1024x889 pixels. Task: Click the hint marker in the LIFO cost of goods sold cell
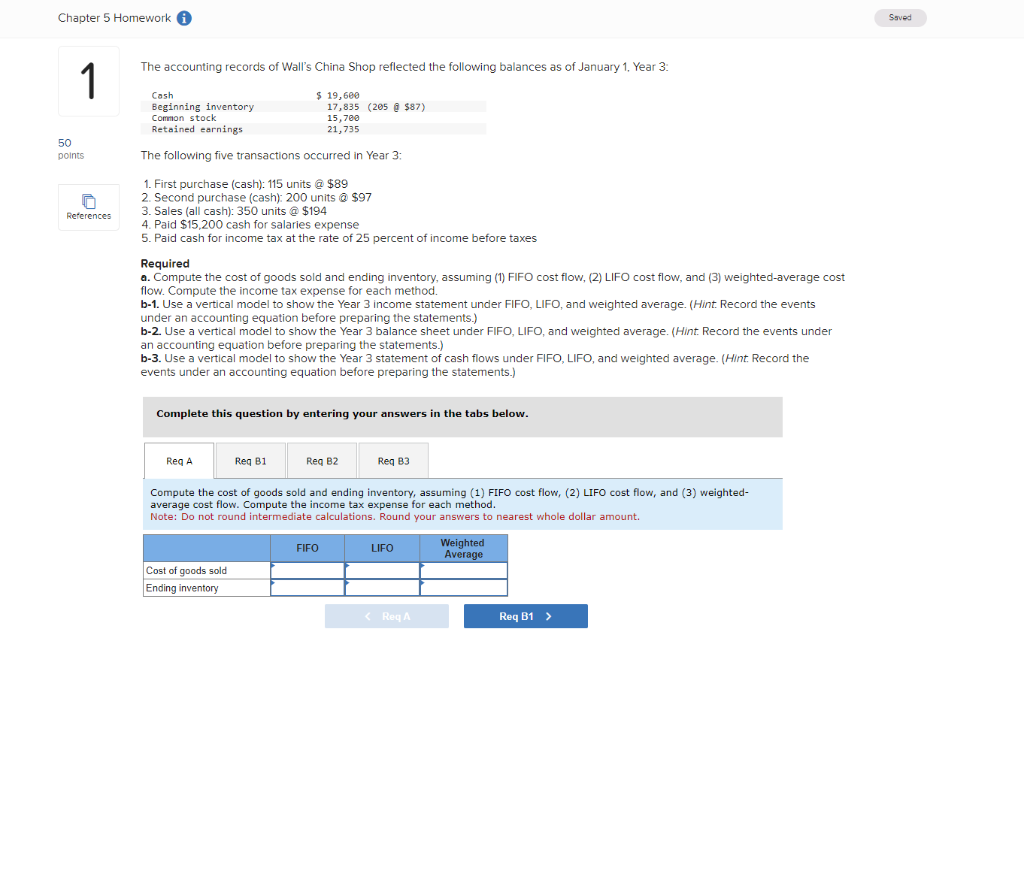(348, 567)
